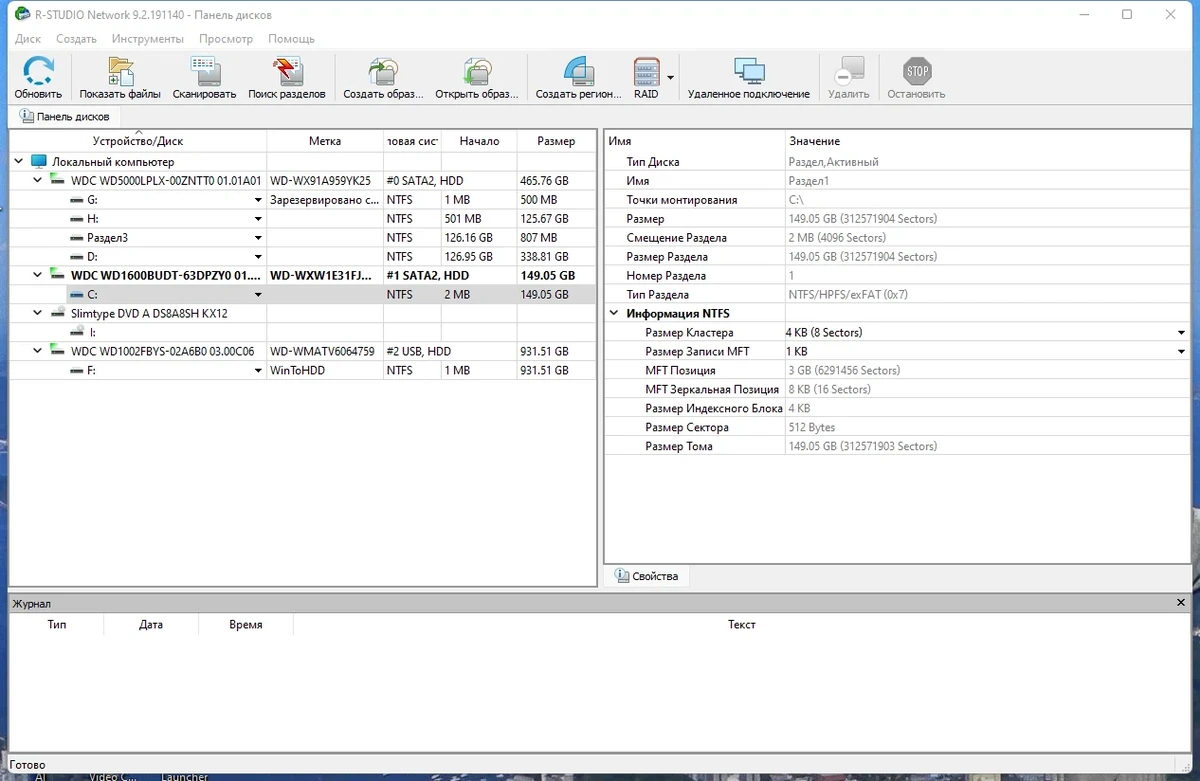Open dropdown arrow next to D: partition
The width and height of the screenshot is (1200, 781).
click(x=258, y=257)
